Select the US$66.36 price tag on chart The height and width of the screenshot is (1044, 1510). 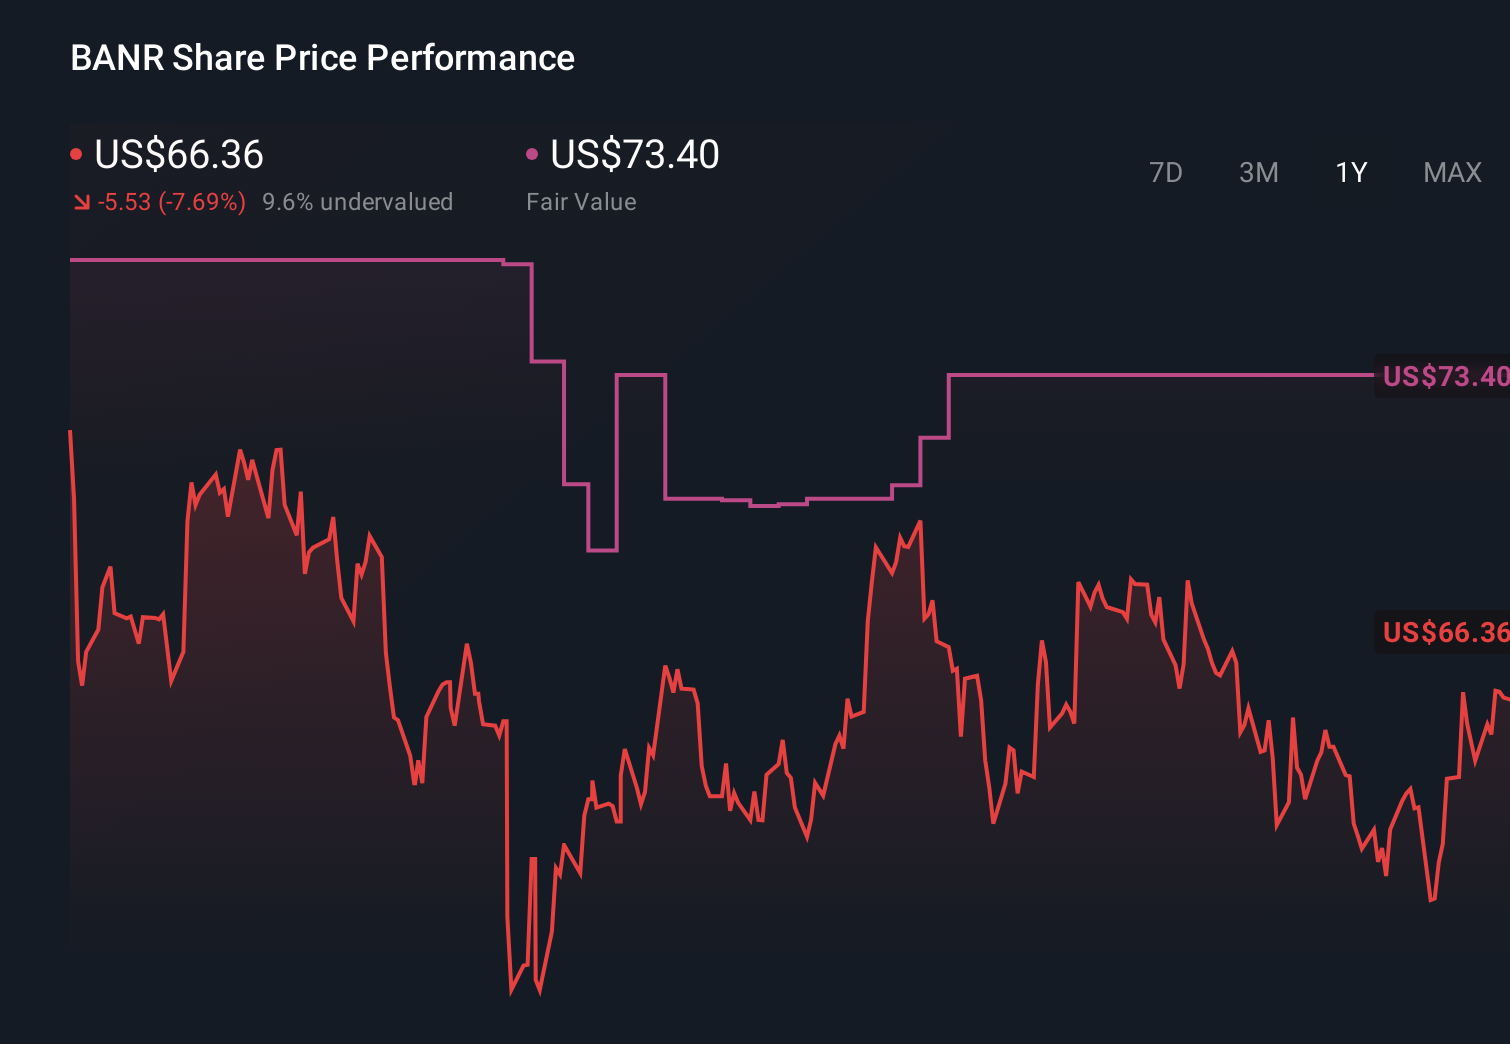tap(1443, 632)
